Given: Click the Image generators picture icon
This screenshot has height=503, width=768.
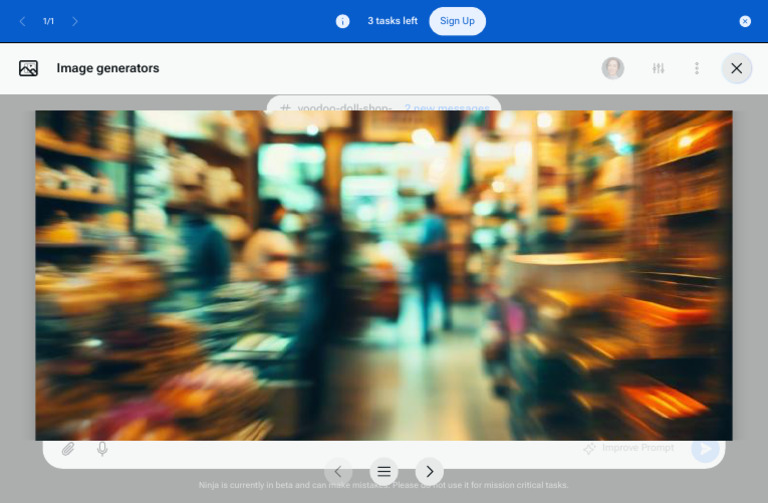Looking at the screenshot, I should point(28,68).
